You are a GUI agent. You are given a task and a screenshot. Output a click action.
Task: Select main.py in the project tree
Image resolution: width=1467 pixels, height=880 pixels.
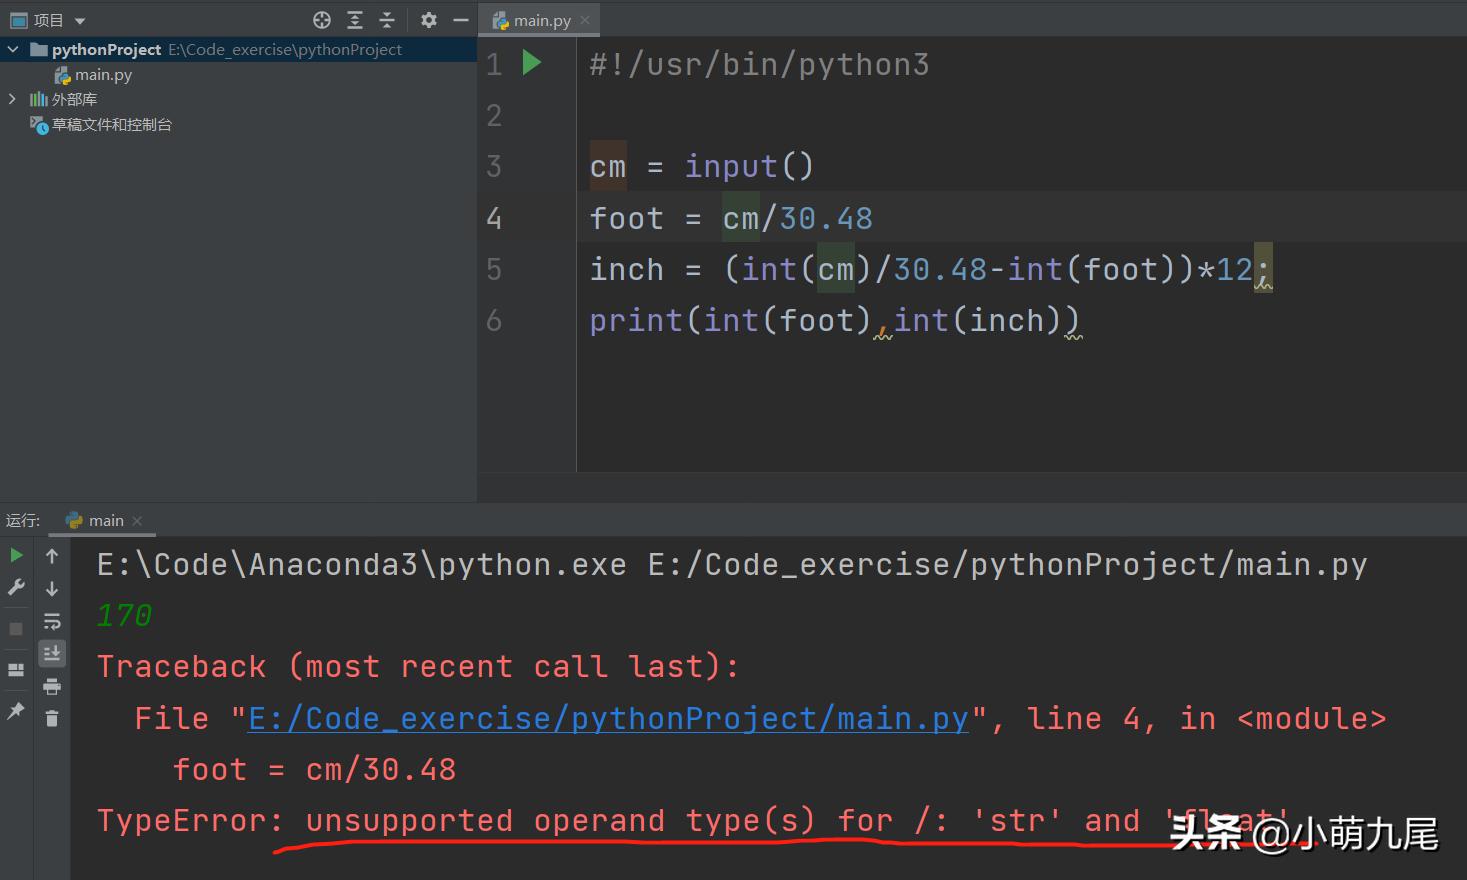[103, 73]
